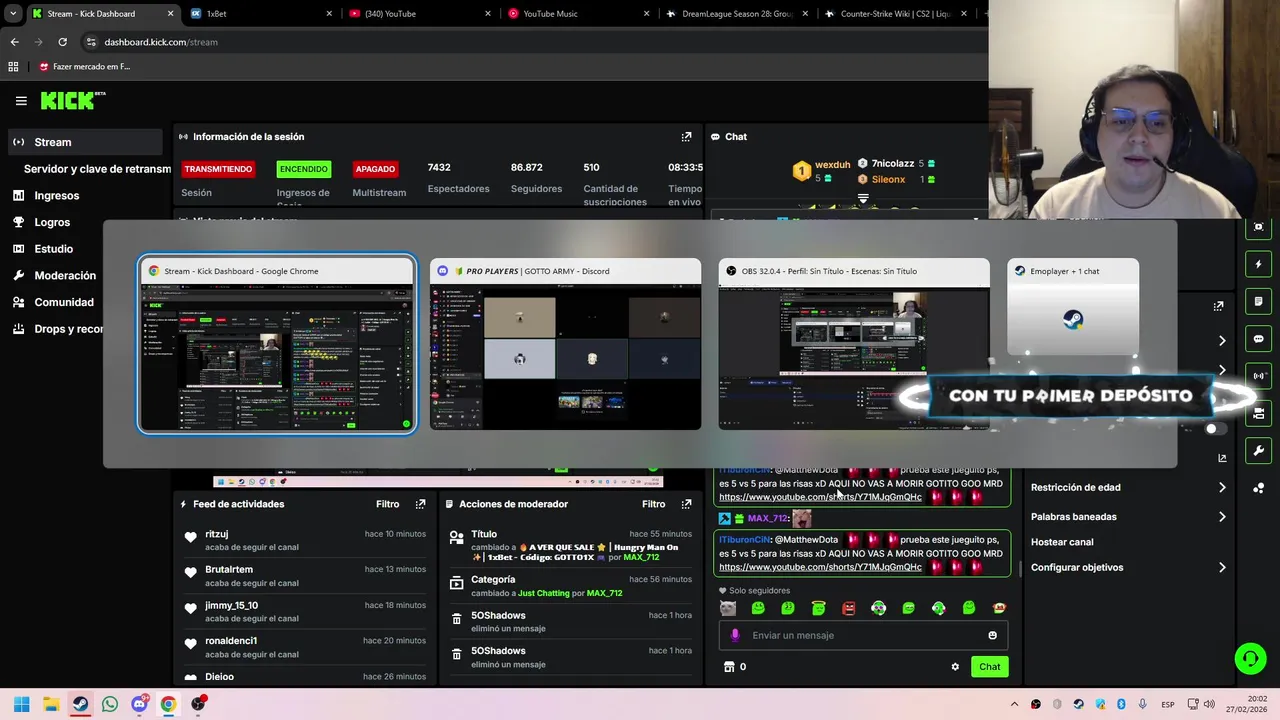This screenshot has width=1280, height=720.
Task: Select jimmy_15_10 follow event
Action: coord(303,612)
